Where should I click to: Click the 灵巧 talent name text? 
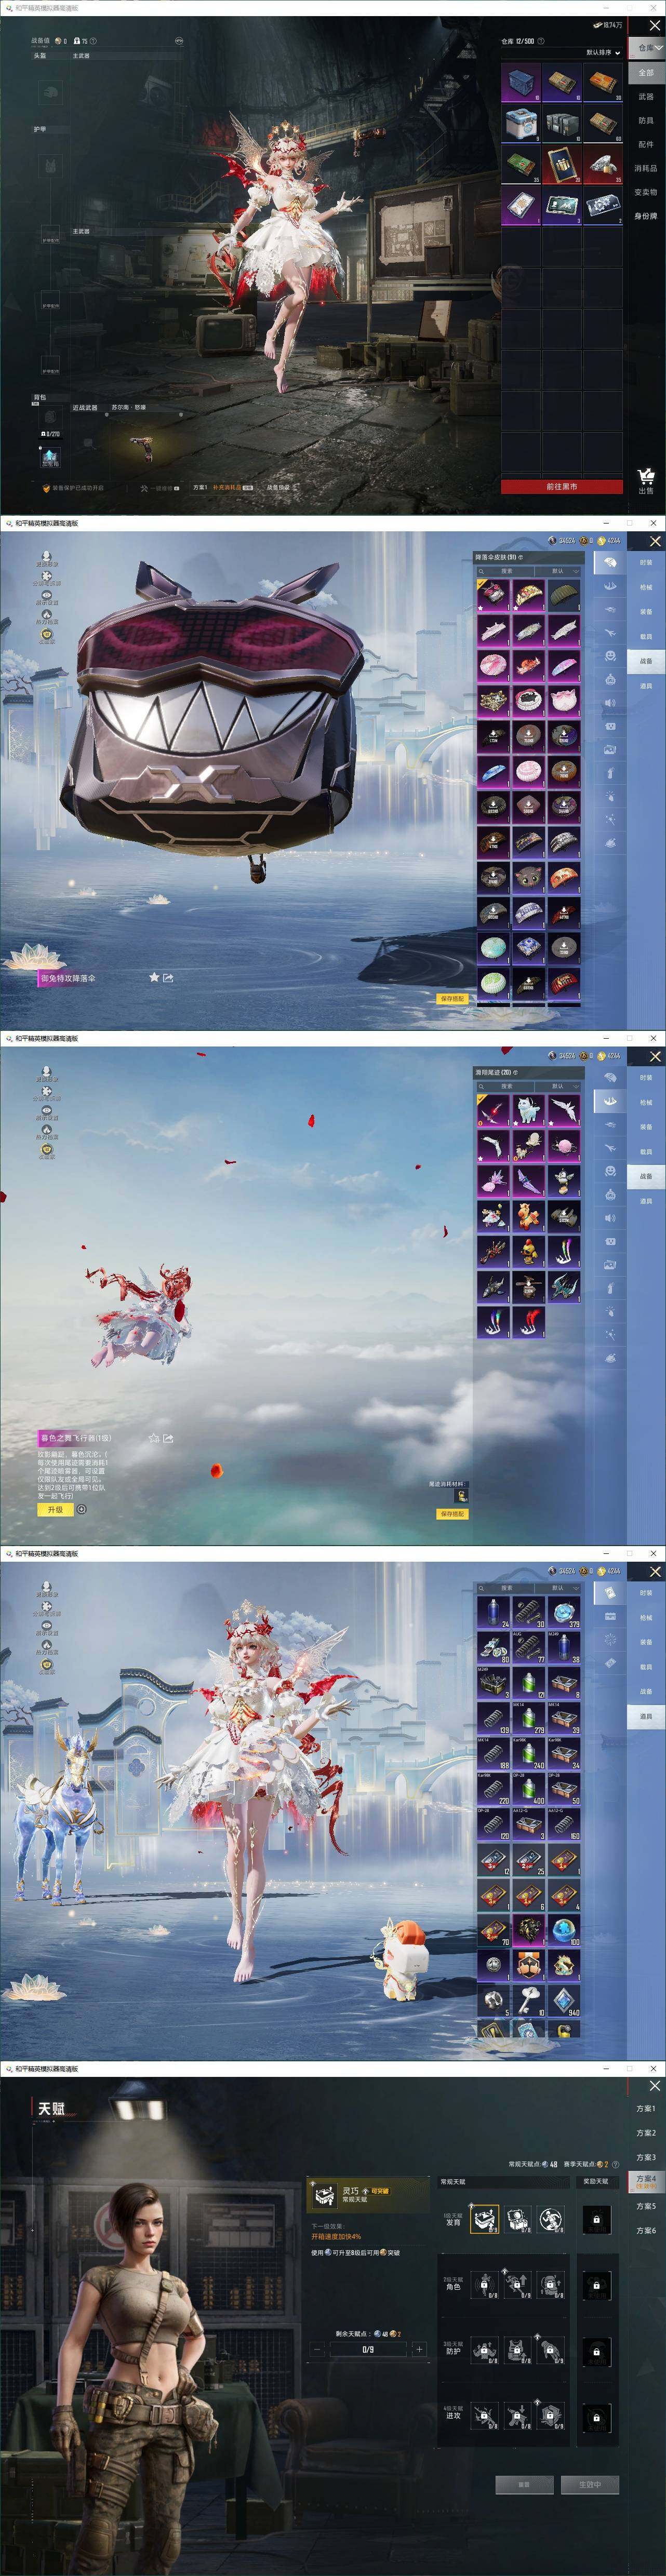[350, 2190]
